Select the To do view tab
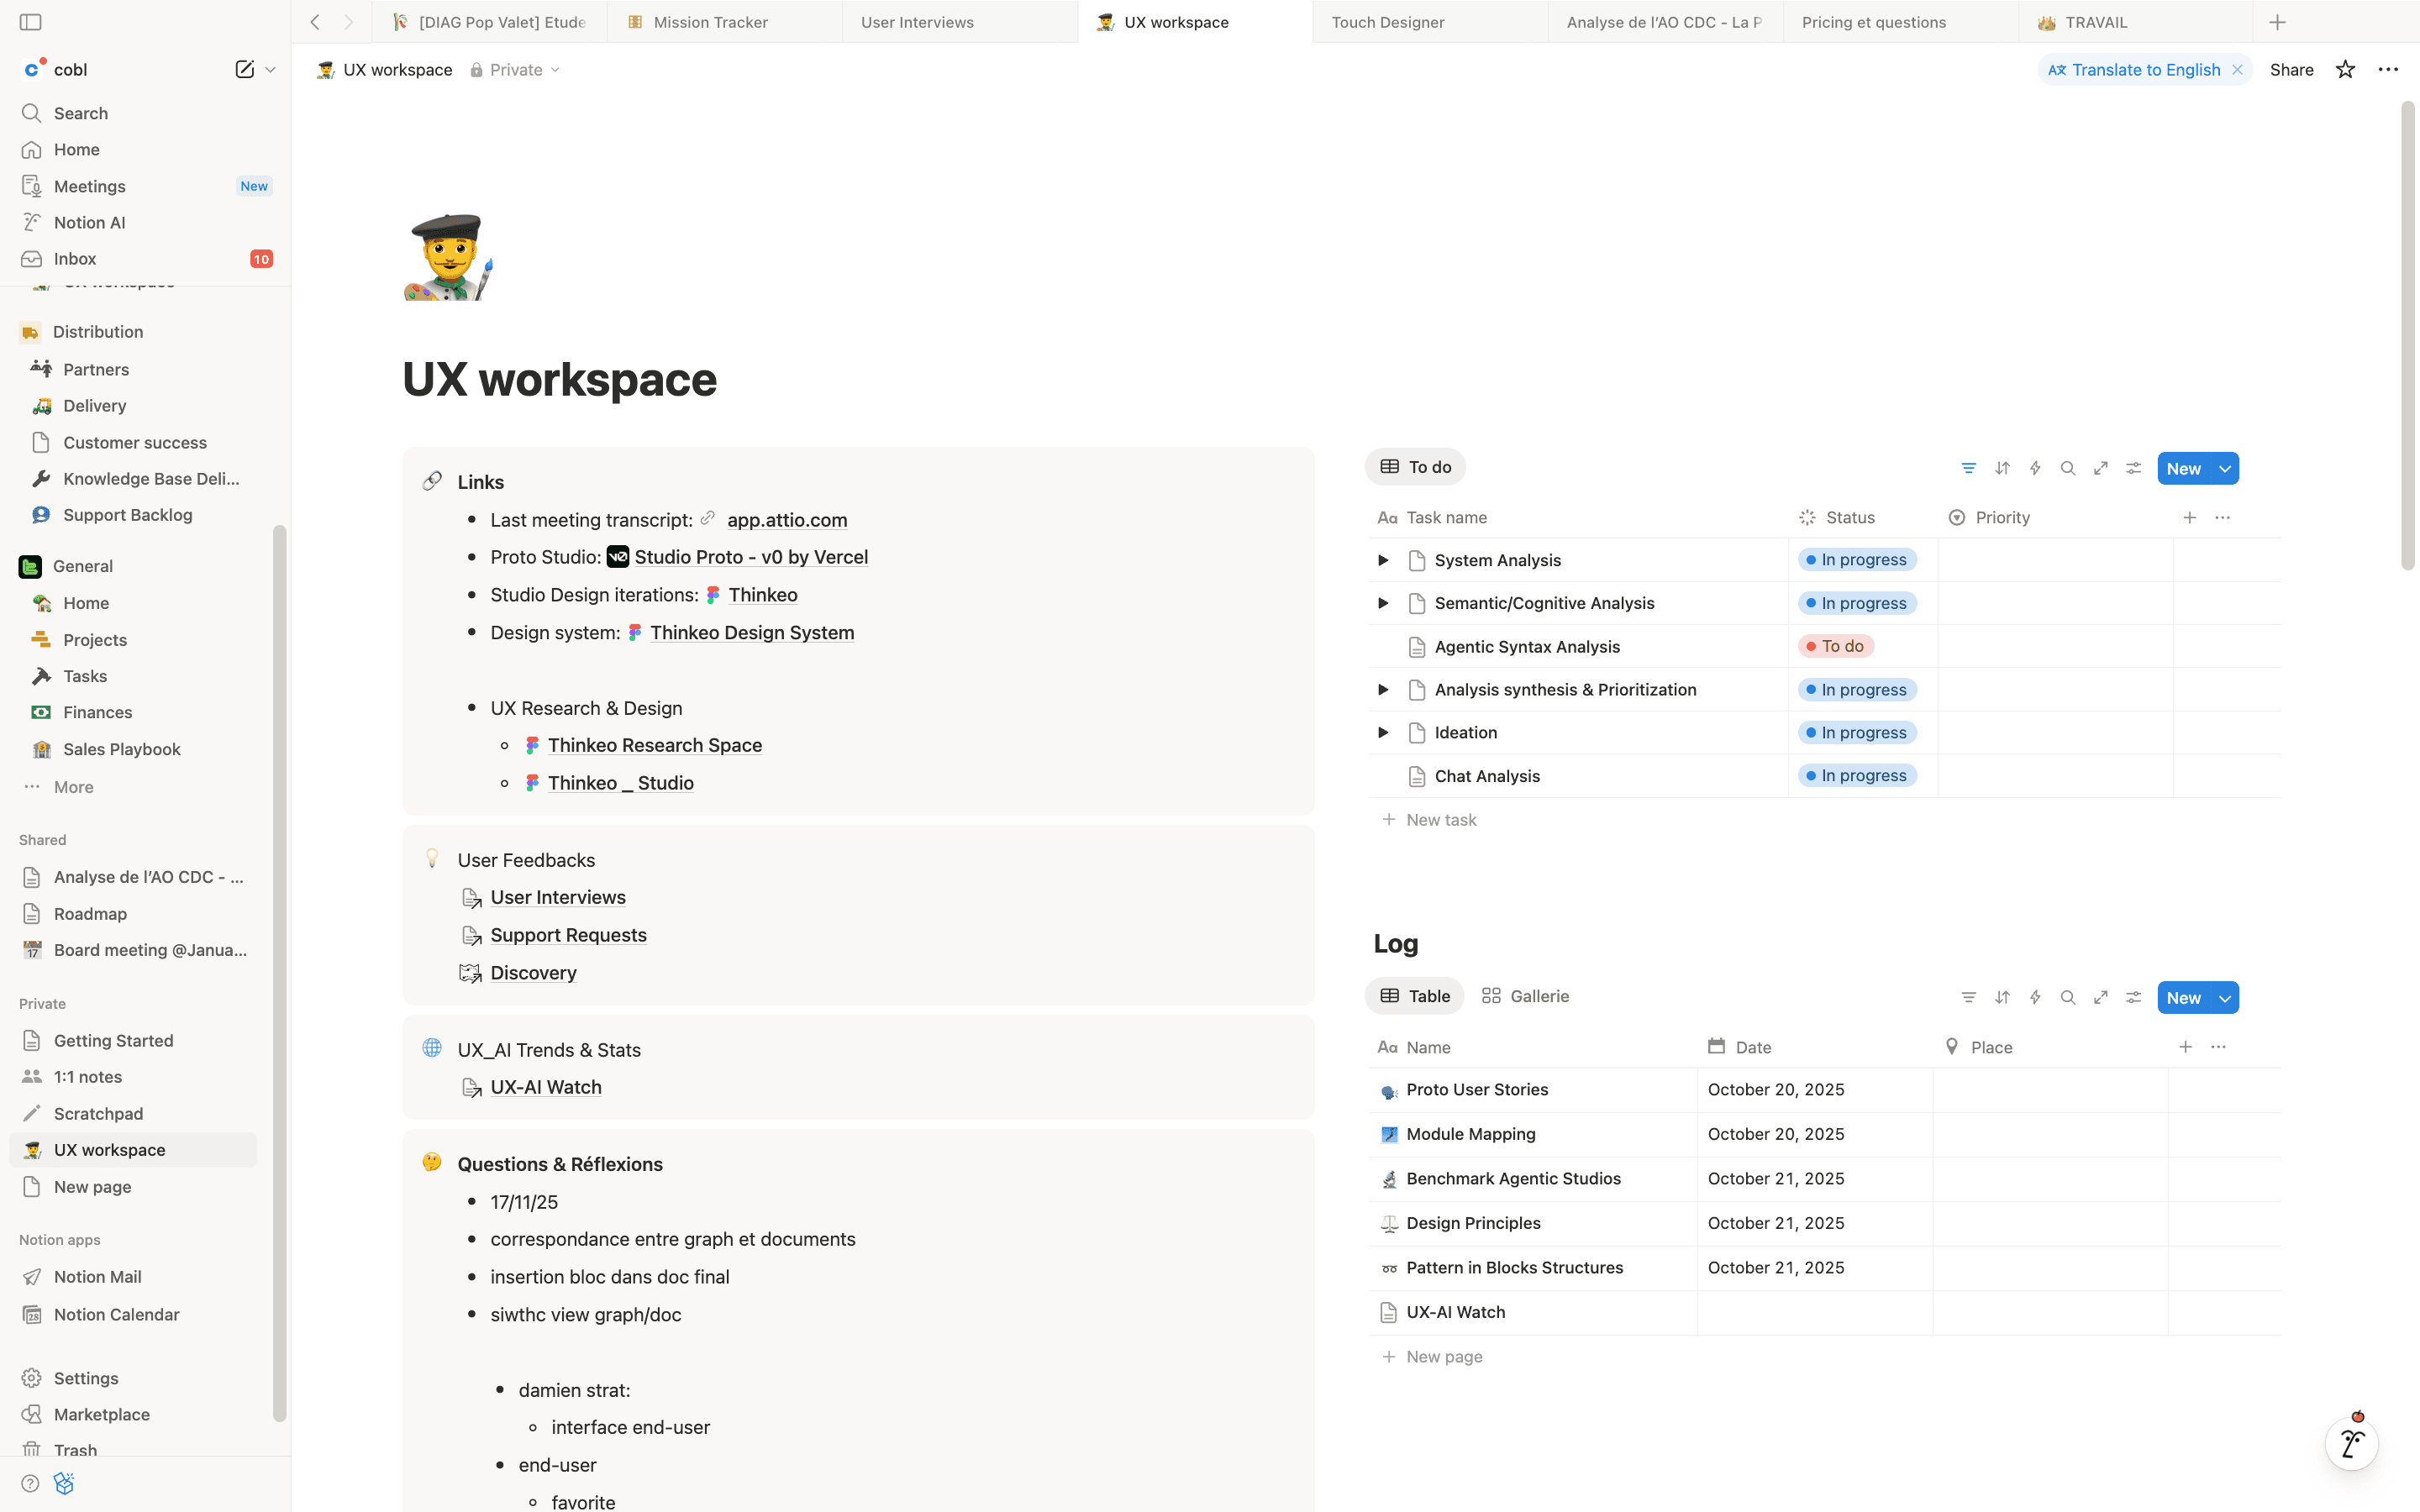This screenshot has height=1512, width=2420. point(1415,467)
